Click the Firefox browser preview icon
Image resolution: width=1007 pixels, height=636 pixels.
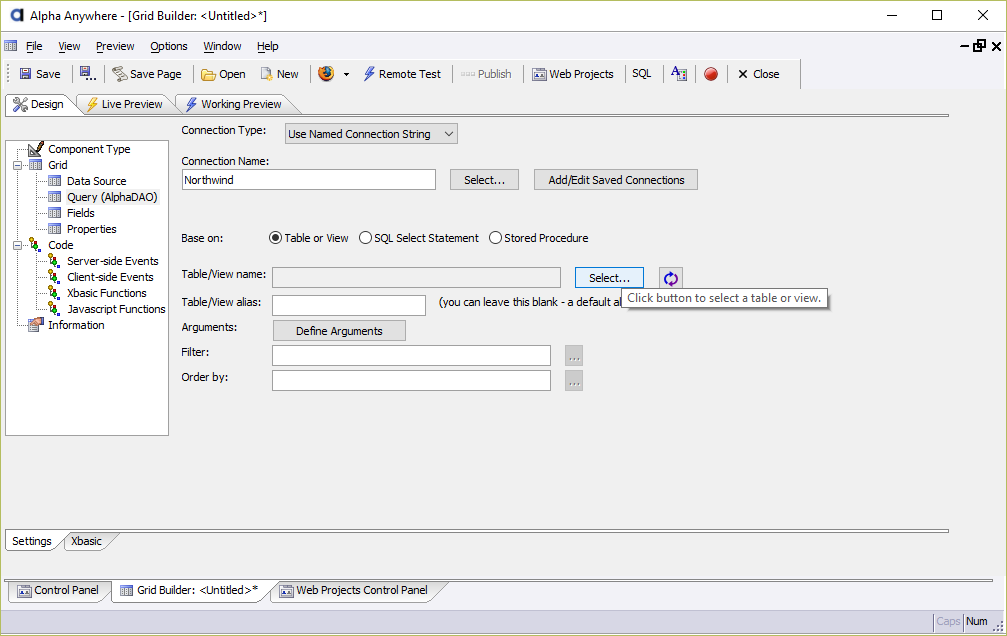pos(326,74)
